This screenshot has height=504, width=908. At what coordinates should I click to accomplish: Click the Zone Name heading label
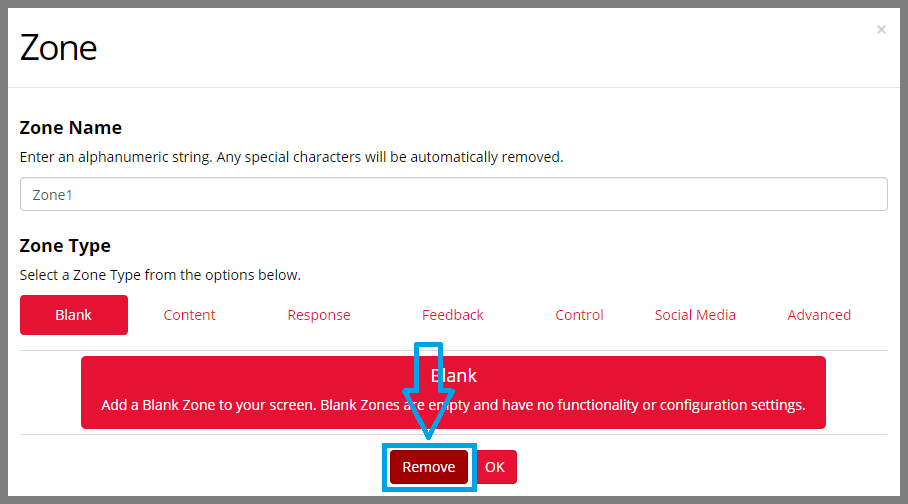(71, 128)
